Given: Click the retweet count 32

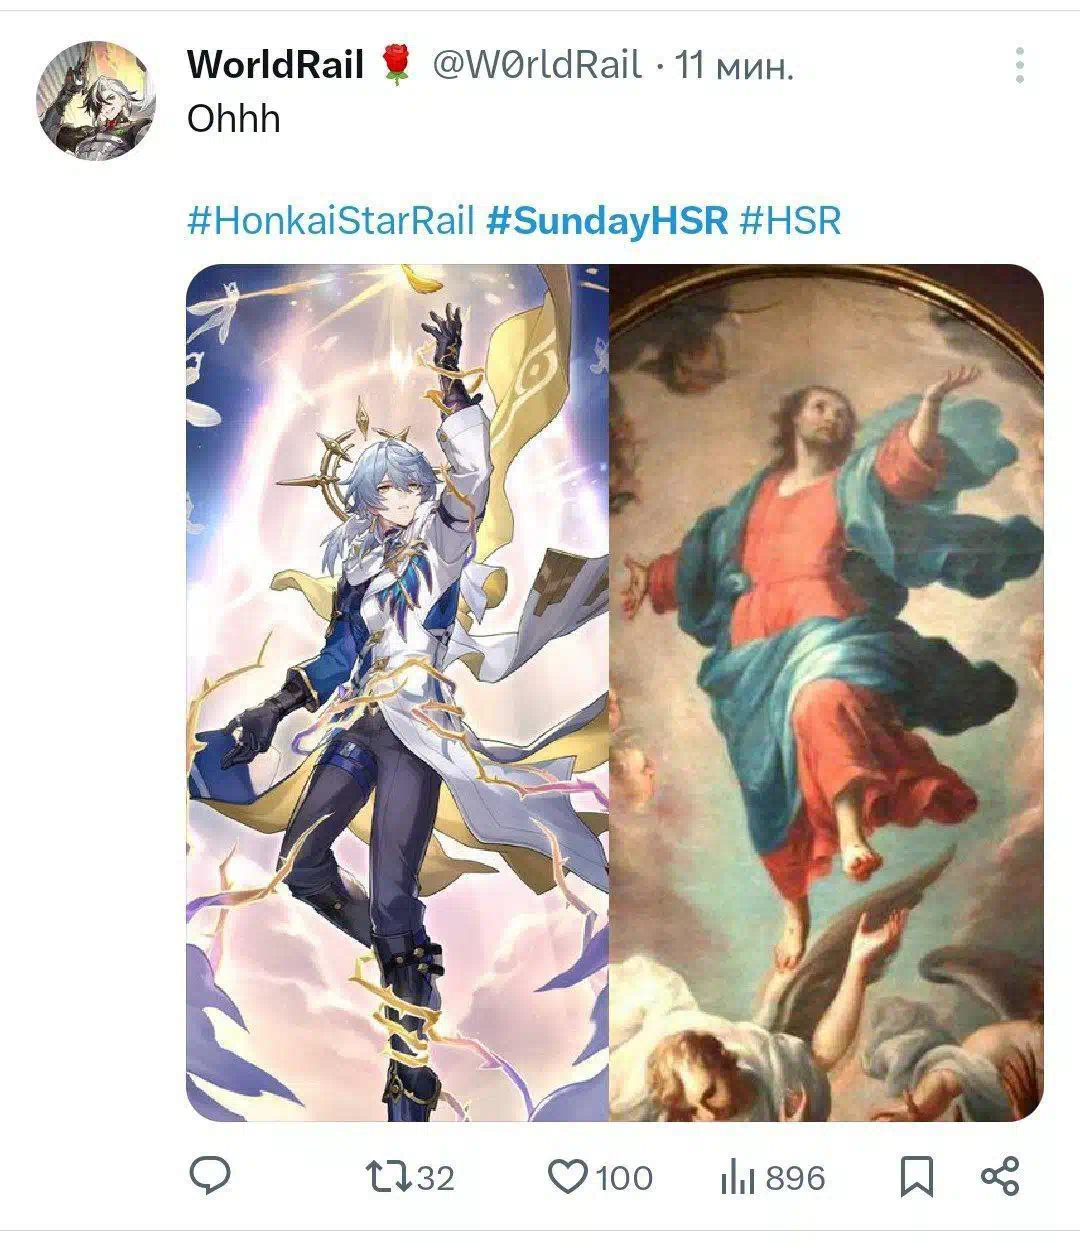Looking at the screenshot, I should tap(435, 1178).
